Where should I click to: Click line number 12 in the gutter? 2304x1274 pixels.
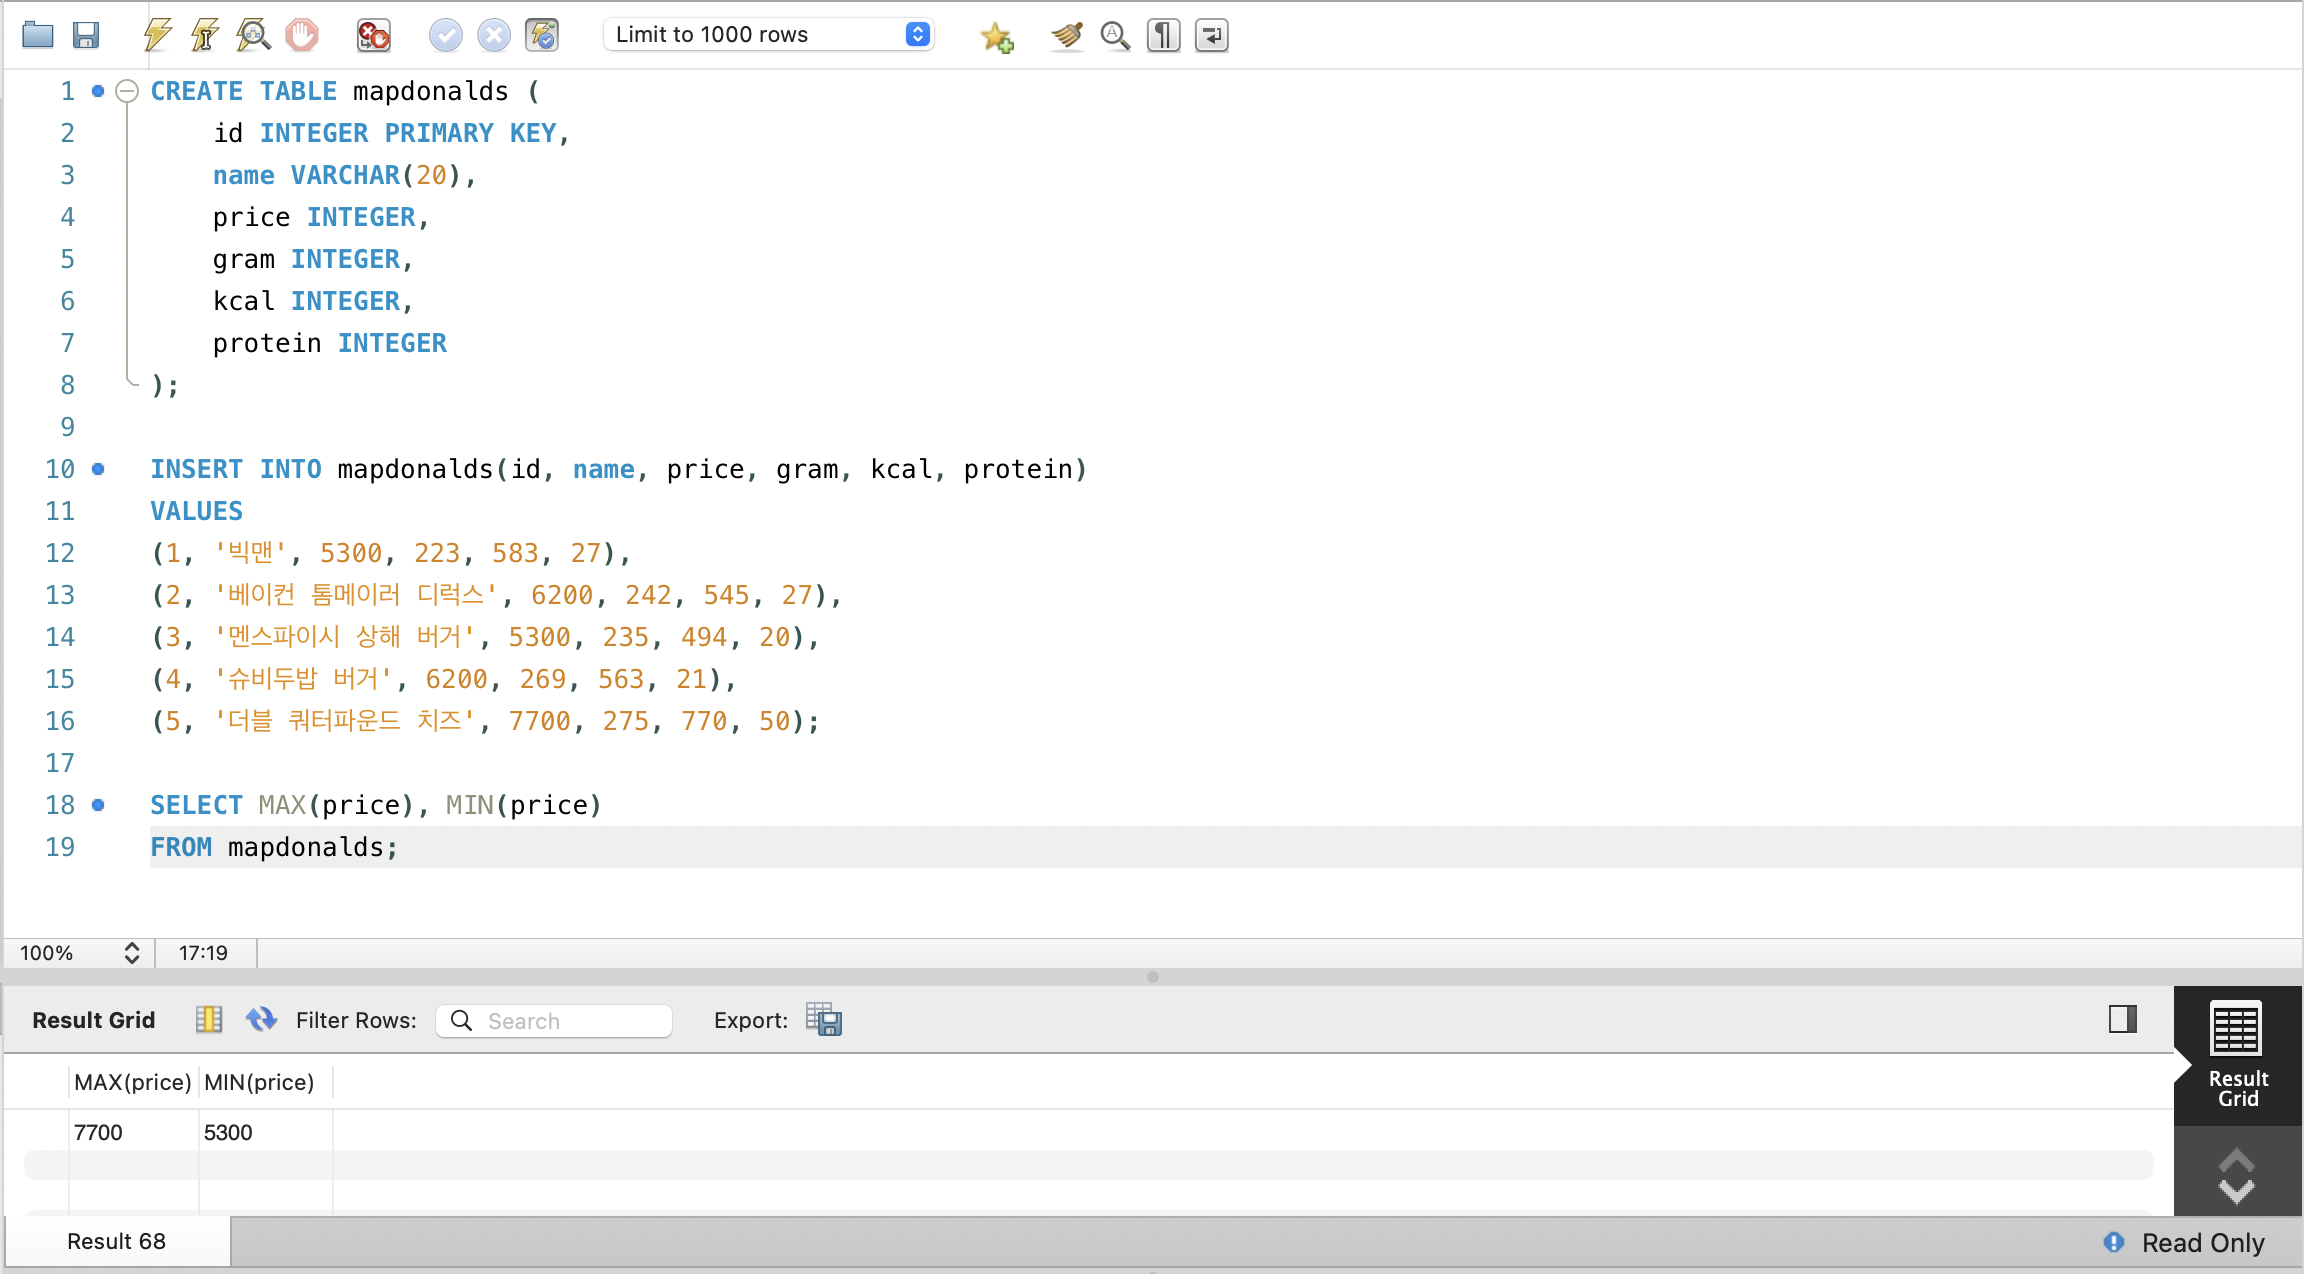tap(60, 553)
